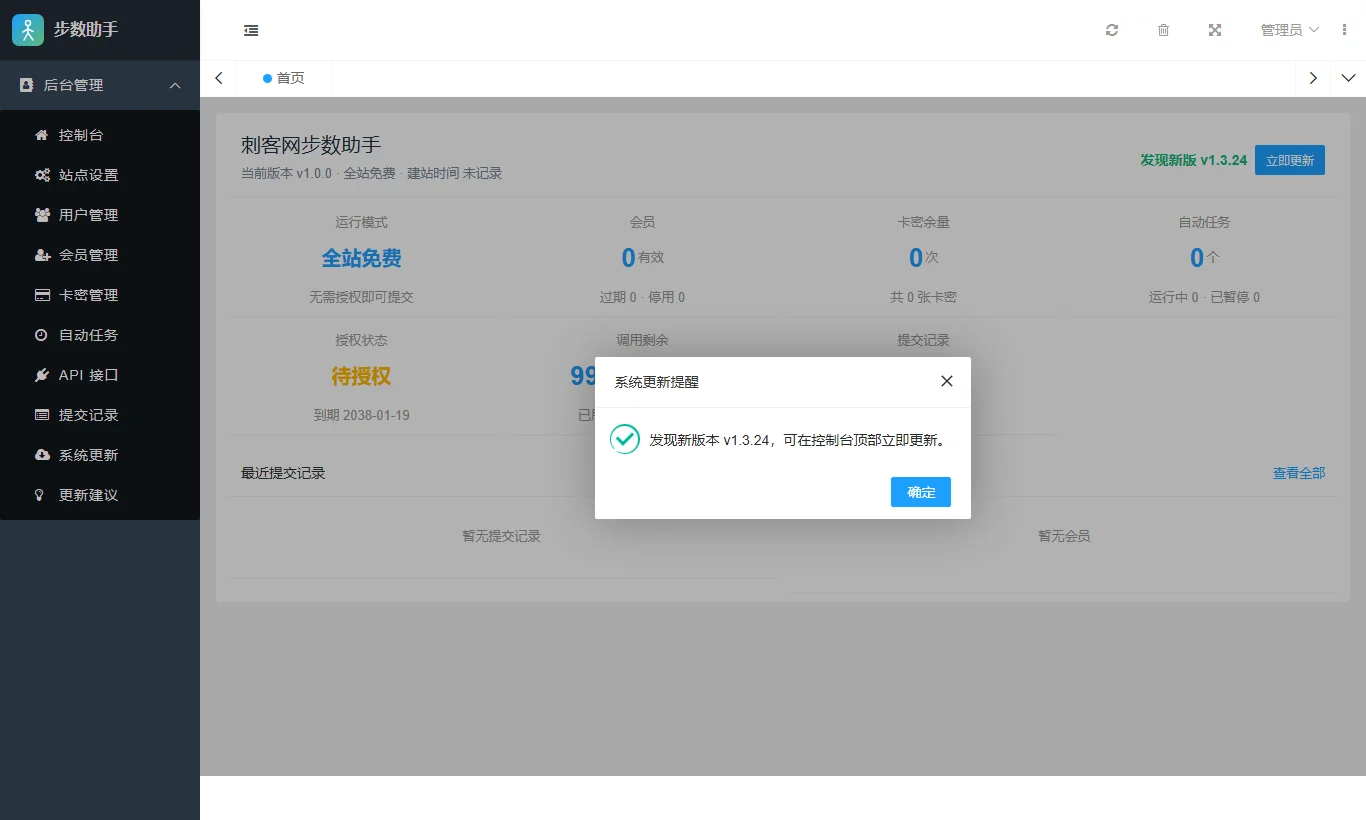The height and width of the screenshot is (820, 1366).
Task: Click the 最近提交记录 section title
Action: coord(283,473)
